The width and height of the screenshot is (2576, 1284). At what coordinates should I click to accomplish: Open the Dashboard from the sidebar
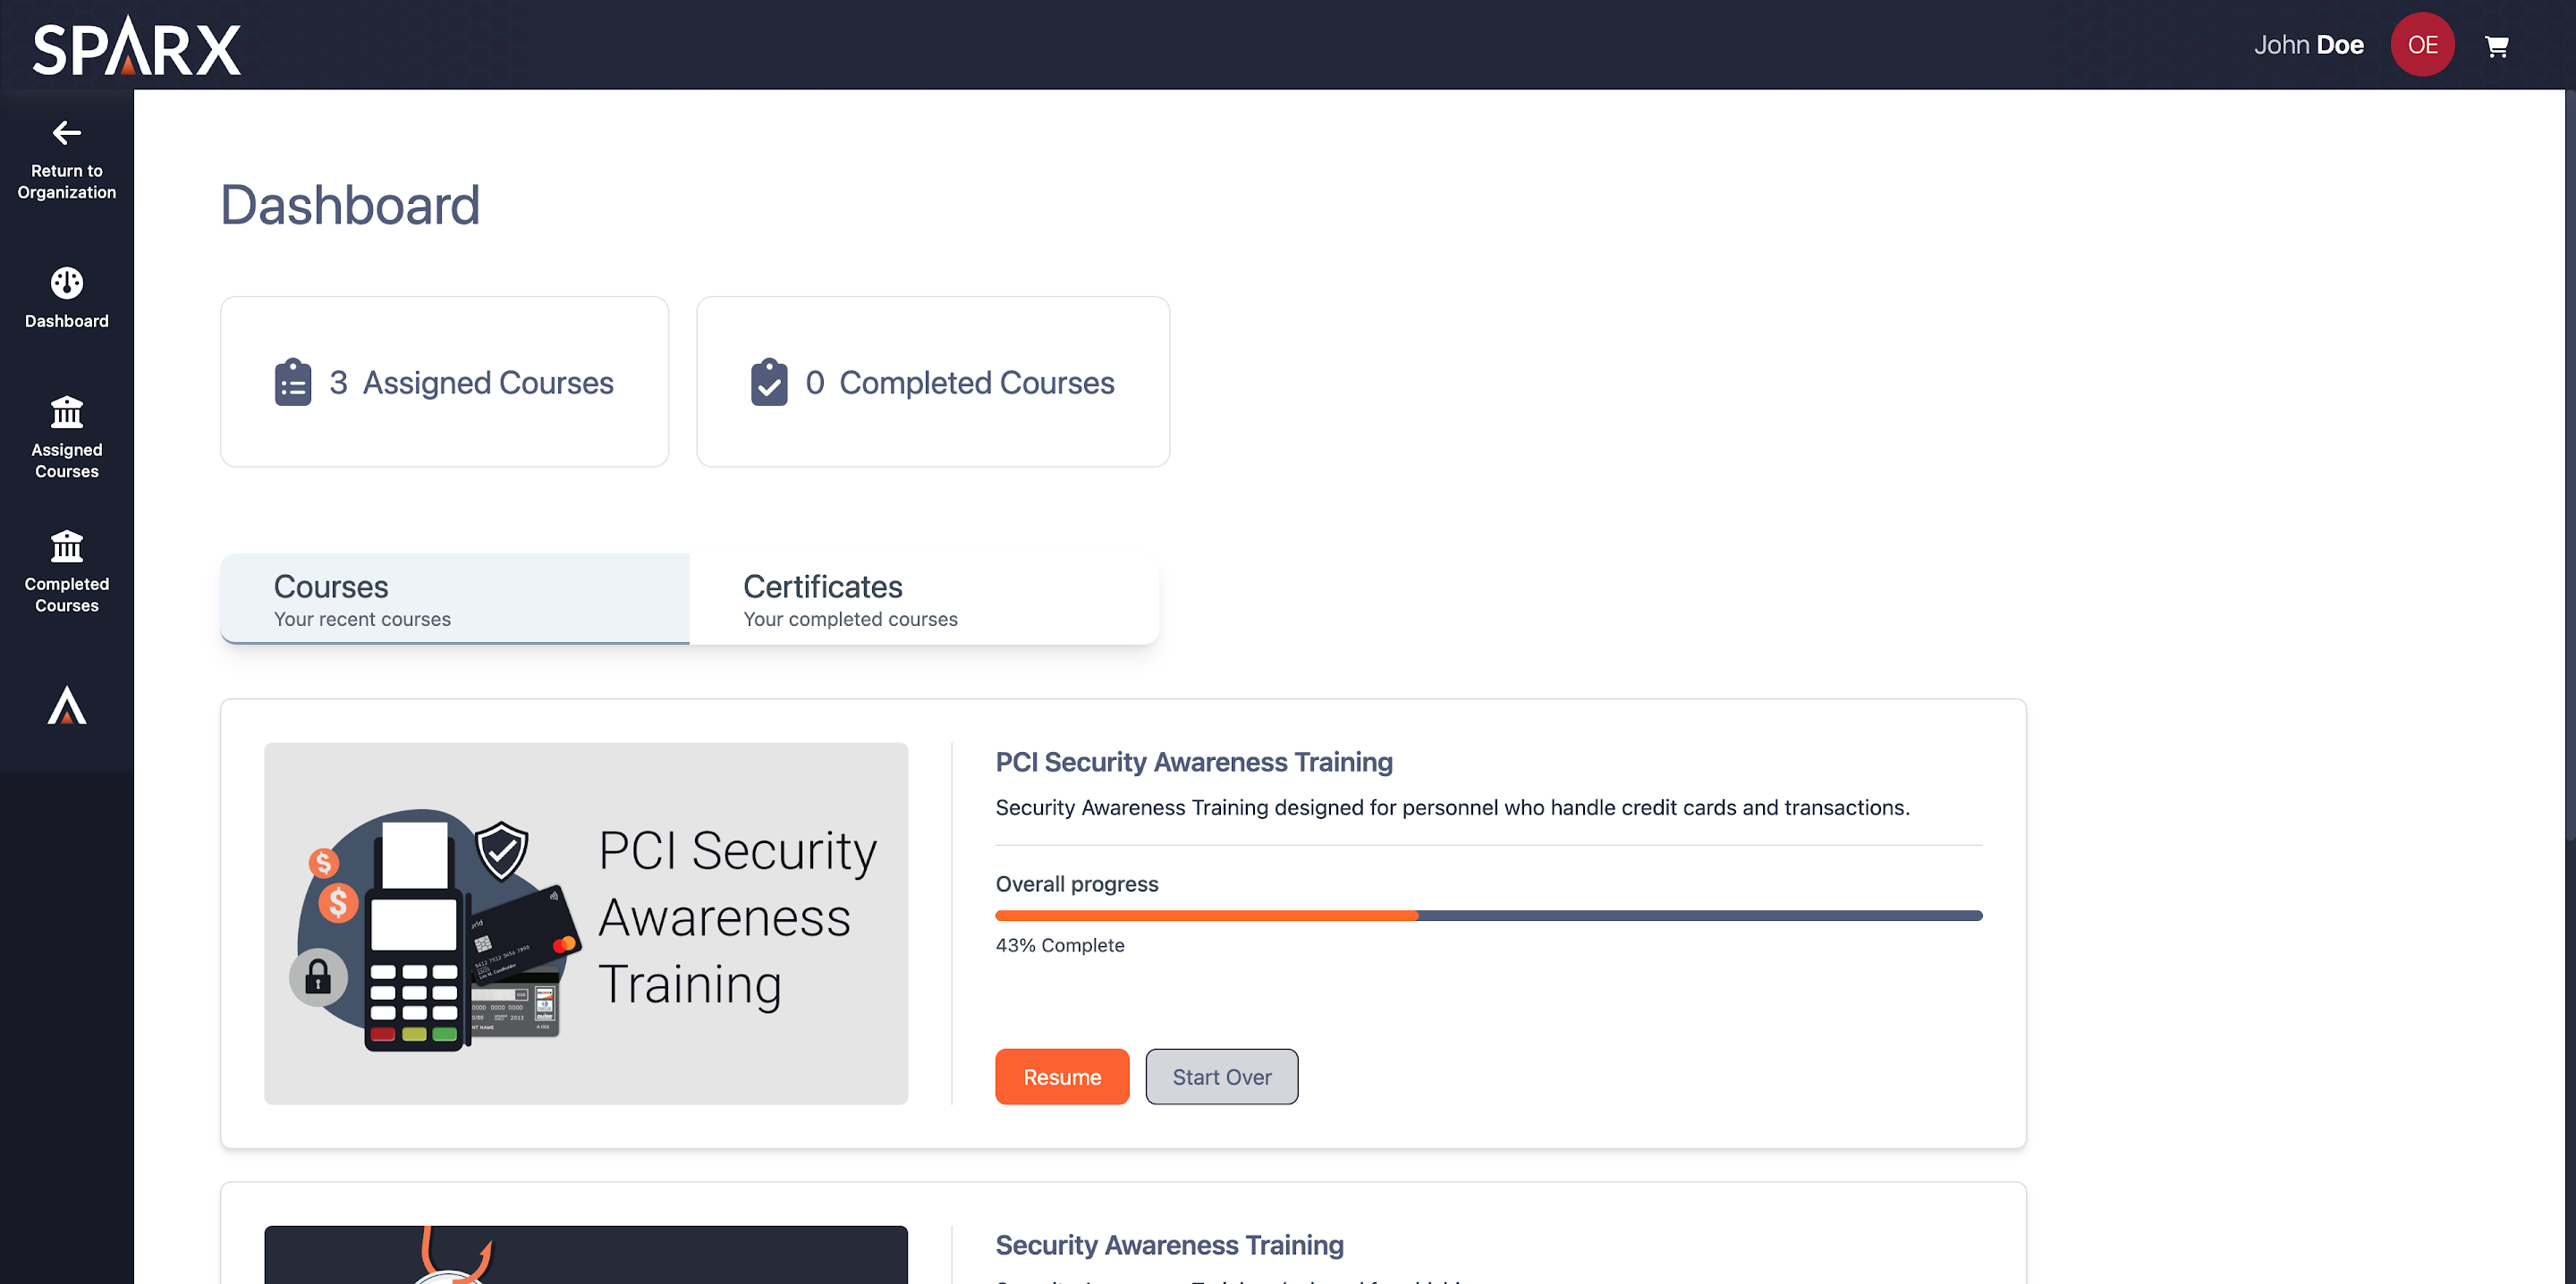pos(66,297)
